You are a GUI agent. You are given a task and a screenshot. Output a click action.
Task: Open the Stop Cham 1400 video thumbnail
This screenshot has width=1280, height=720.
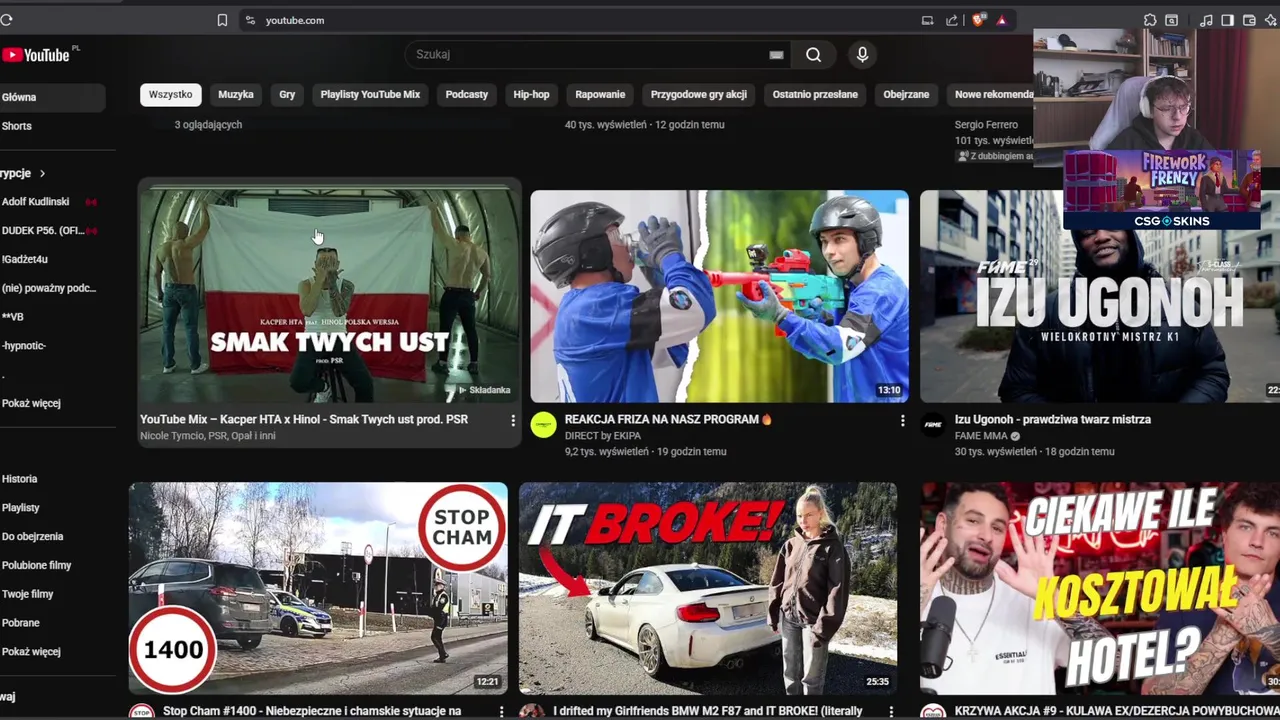[318, 588]
